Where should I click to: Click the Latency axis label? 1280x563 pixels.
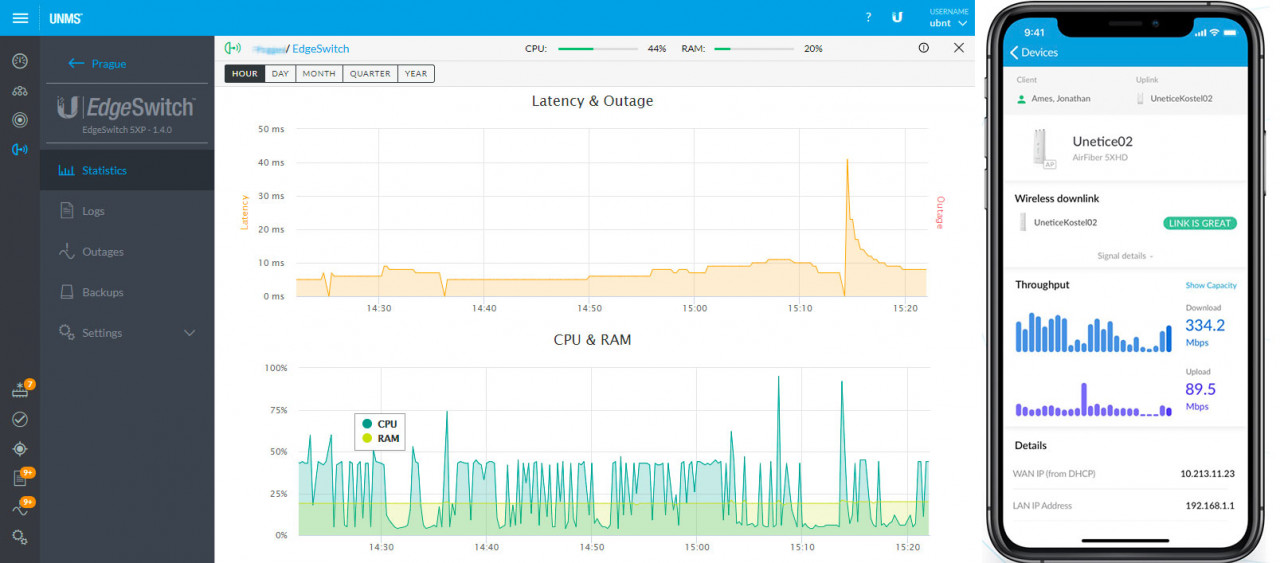243,212
